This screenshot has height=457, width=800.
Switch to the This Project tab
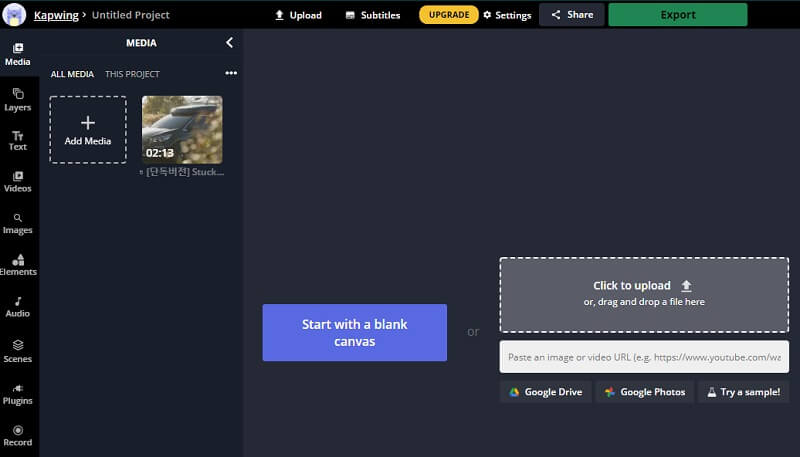point(132,74)
